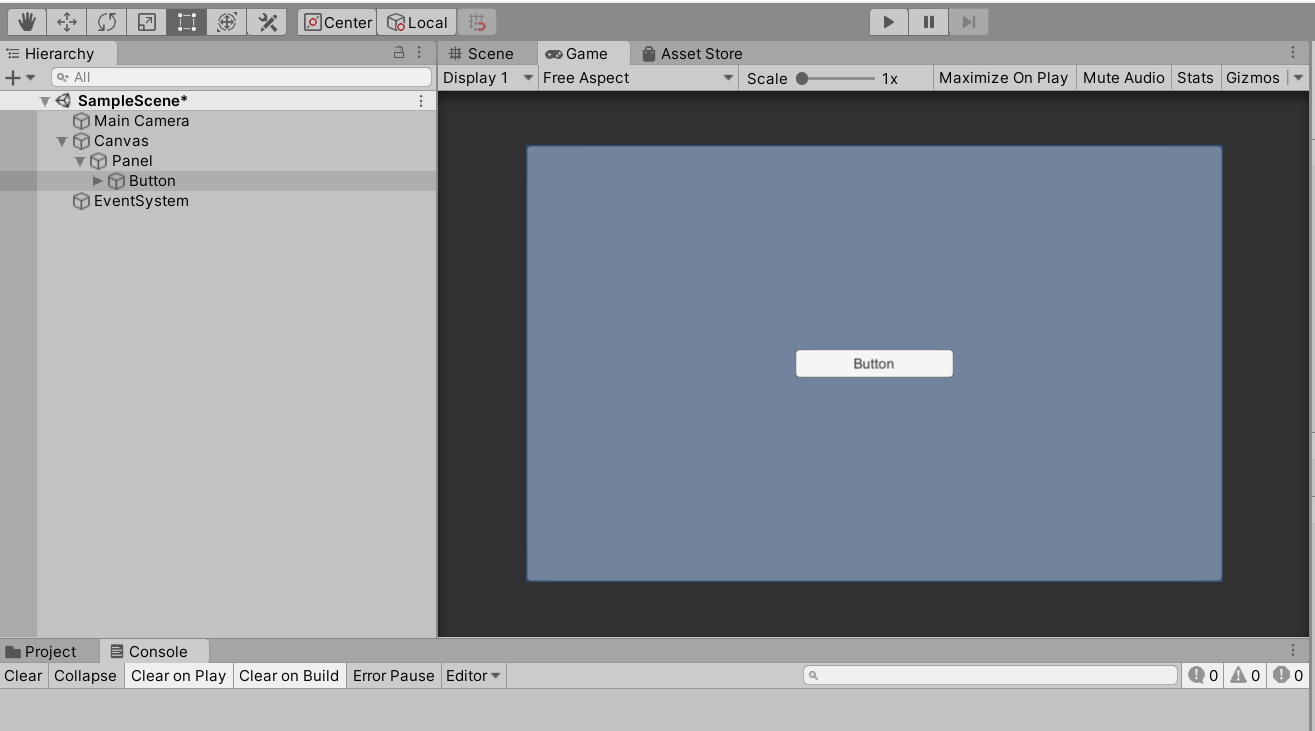Click Maximize On Play
The height and width of the screenshot is (731, 1315).
point(1004,77)
